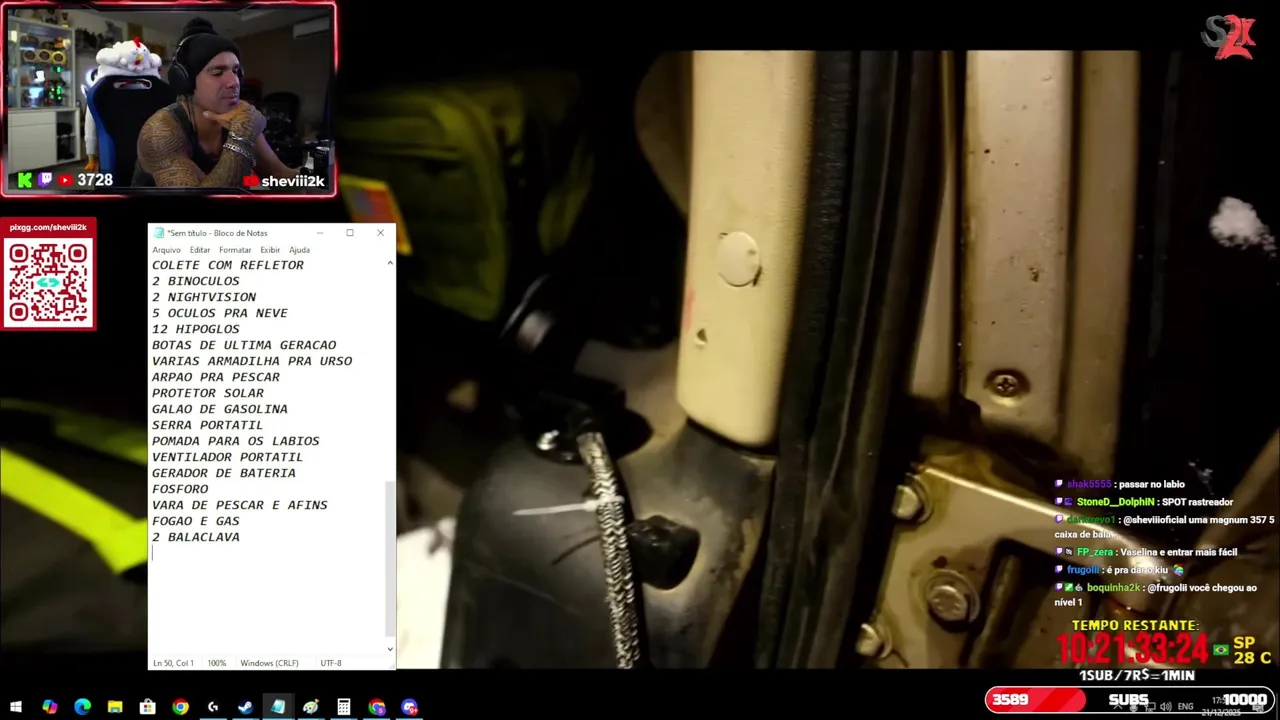Click the pixgg.com/sheviii2k link label
This screenshot has height=720, width=1280.
[48, 227]
